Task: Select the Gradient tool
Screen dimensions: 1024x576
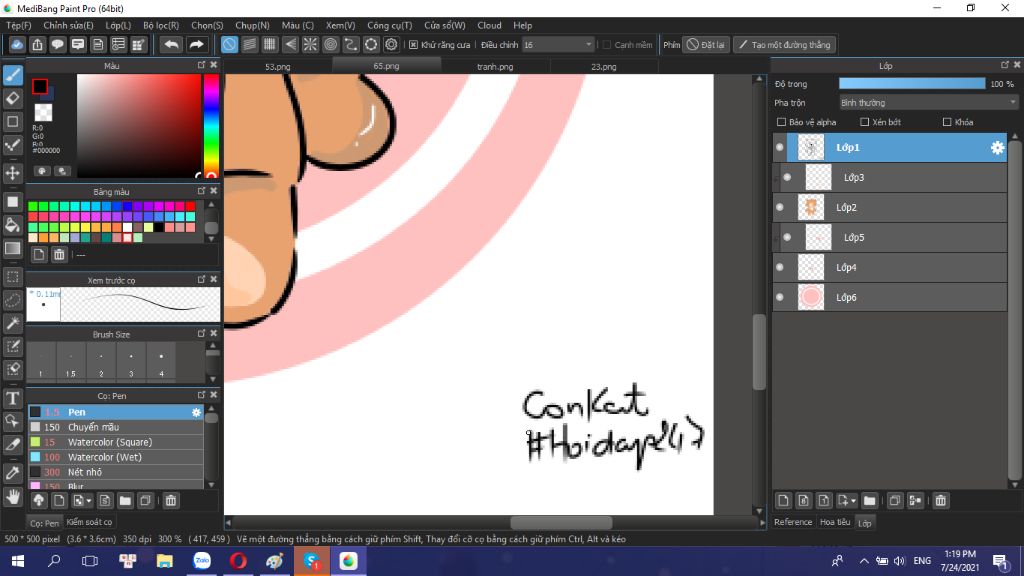Action: coord(13,248)
